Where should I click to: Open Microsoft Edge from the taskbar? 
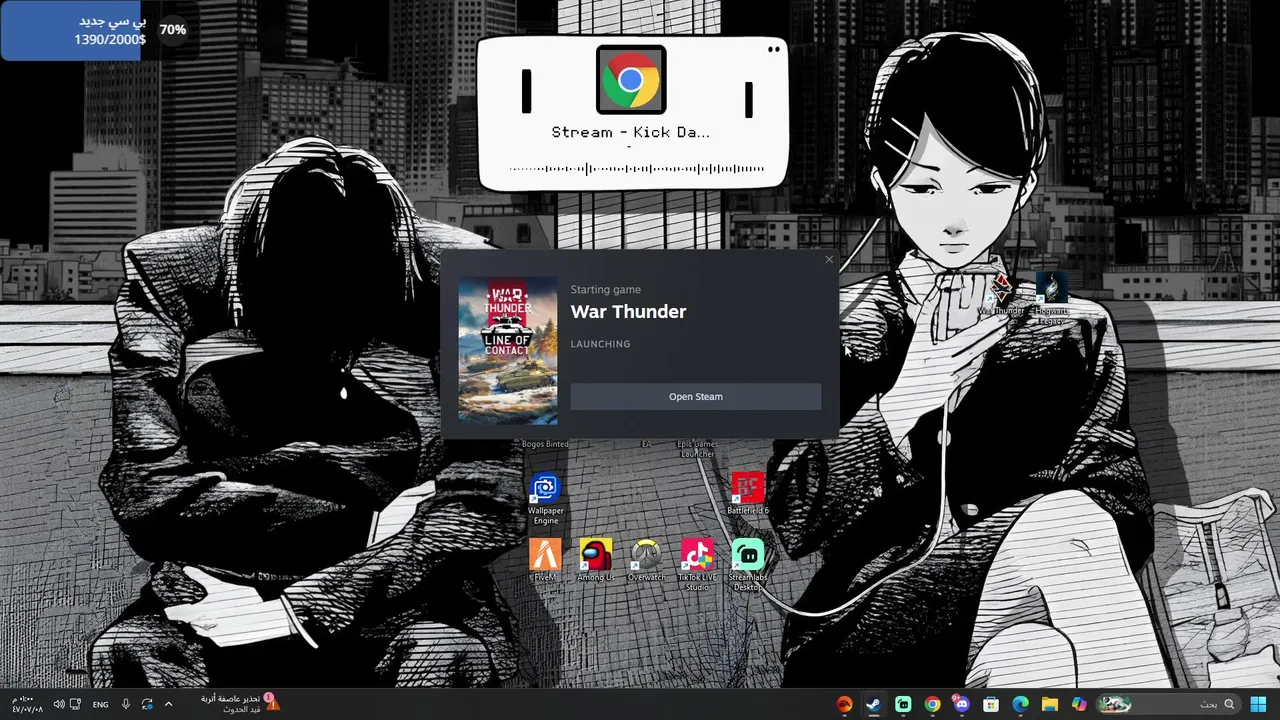point(1020,704)
